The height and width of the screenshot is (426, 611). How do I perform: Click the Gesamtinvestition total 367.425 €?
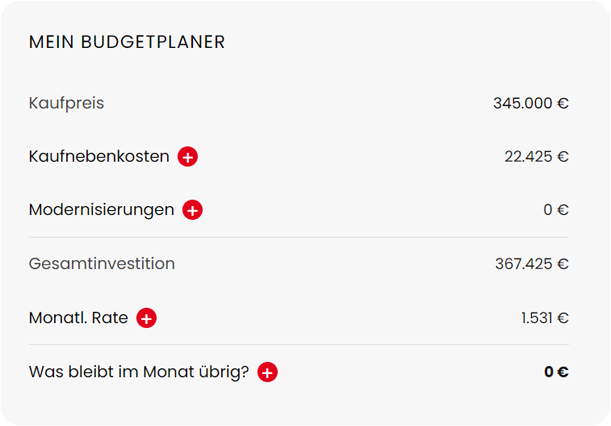tap(532, 264)
